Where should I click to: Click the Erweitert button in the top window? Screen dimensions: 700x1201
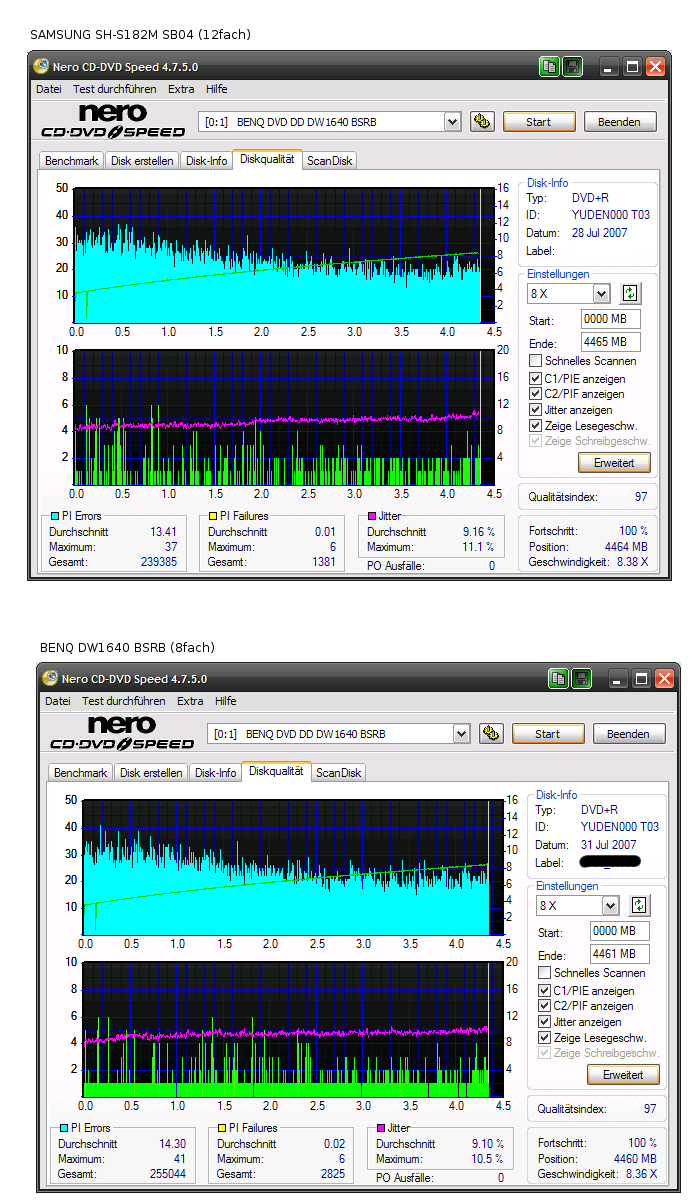614,463
